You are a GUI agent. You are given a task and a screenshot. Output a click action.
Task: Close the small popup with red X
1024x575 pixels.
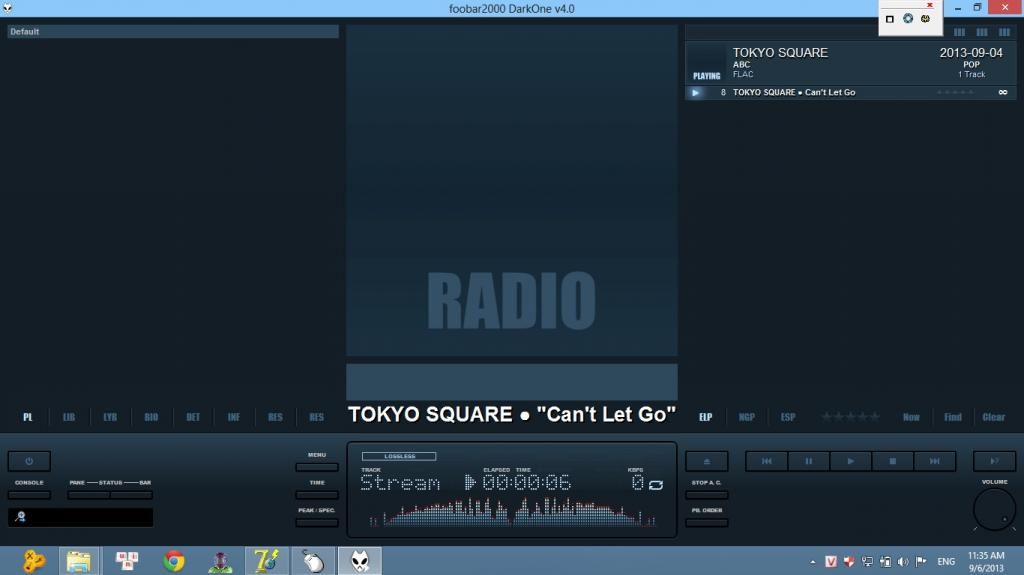(930, 5)
